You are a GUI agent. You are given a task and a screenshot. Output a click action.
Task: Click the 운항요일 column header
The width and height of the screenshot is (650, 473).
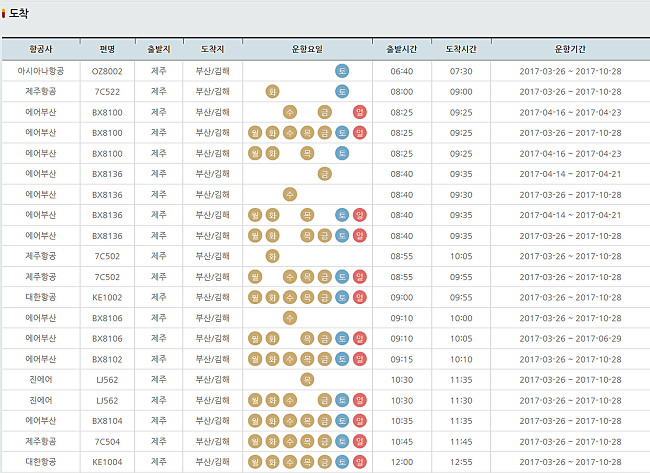[307, 49]
